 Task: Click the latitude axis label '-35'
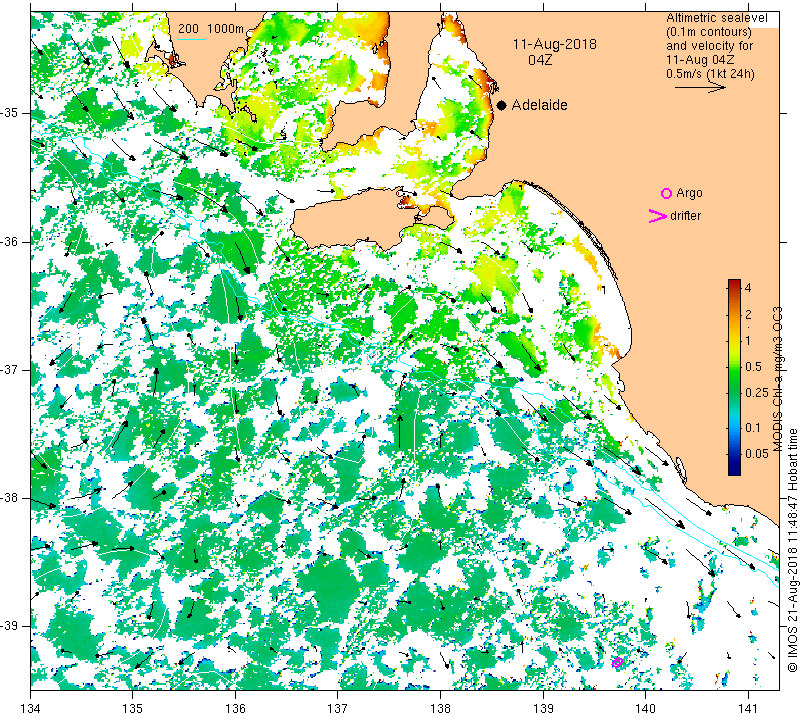10,113
